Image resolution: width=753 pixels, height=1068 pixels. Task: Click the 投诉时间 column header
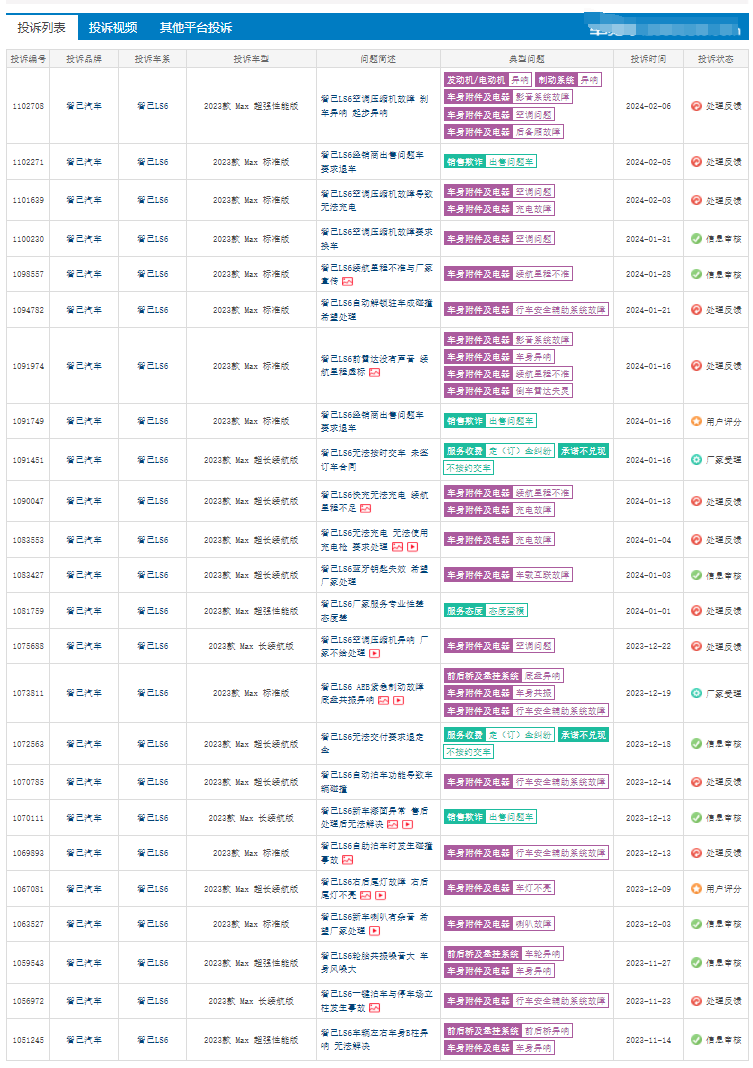coord(648,59)
